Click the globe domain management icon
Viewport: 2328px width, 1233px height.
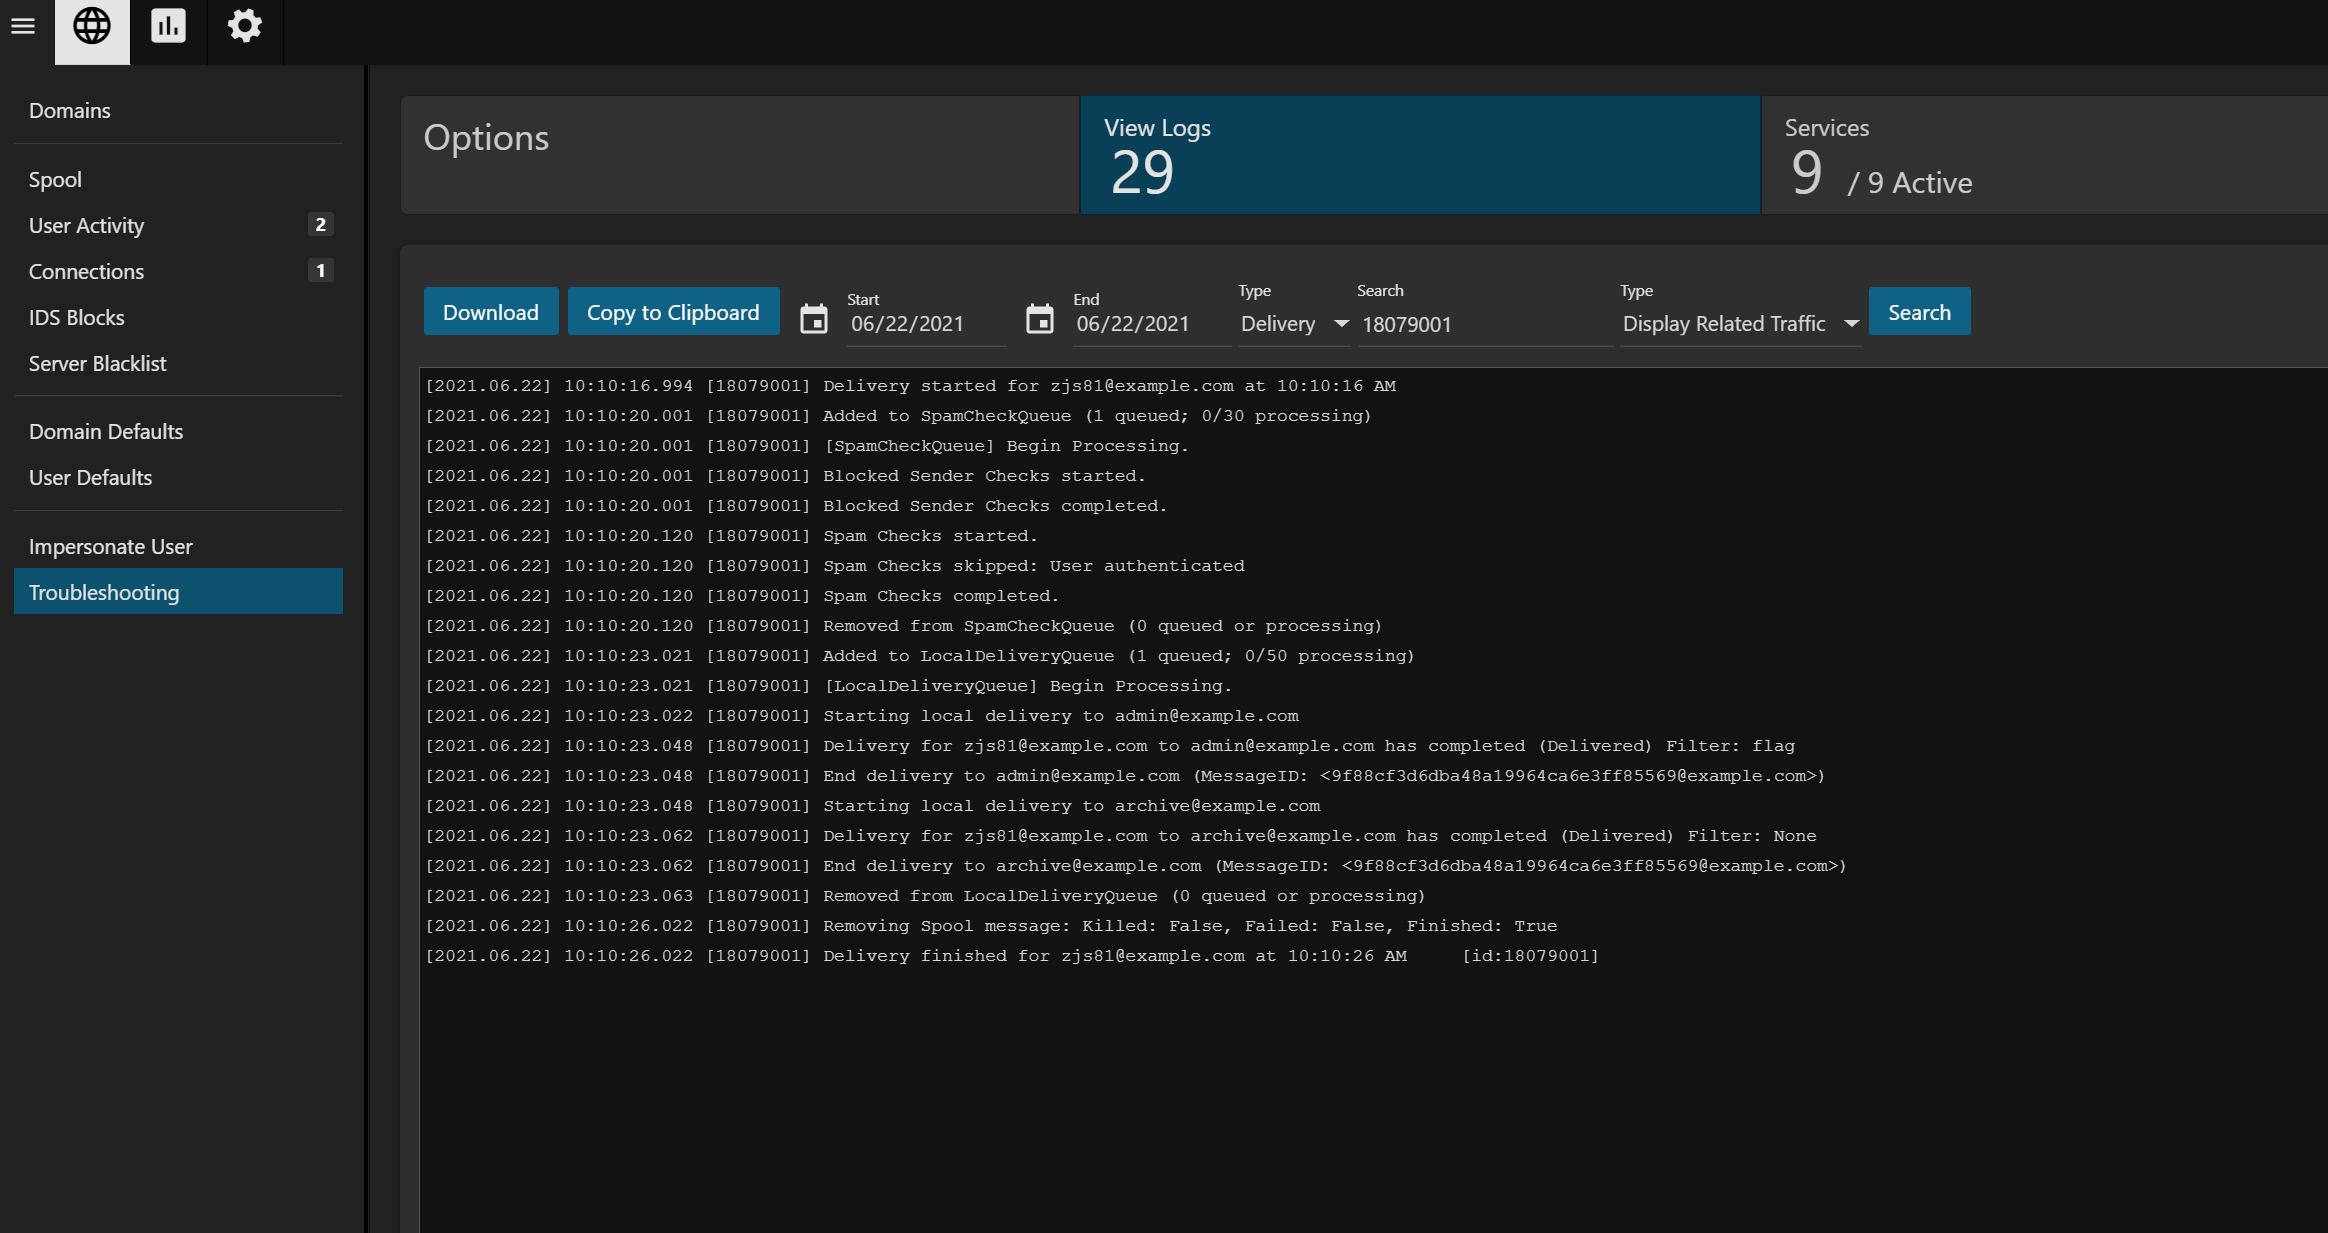92,26
